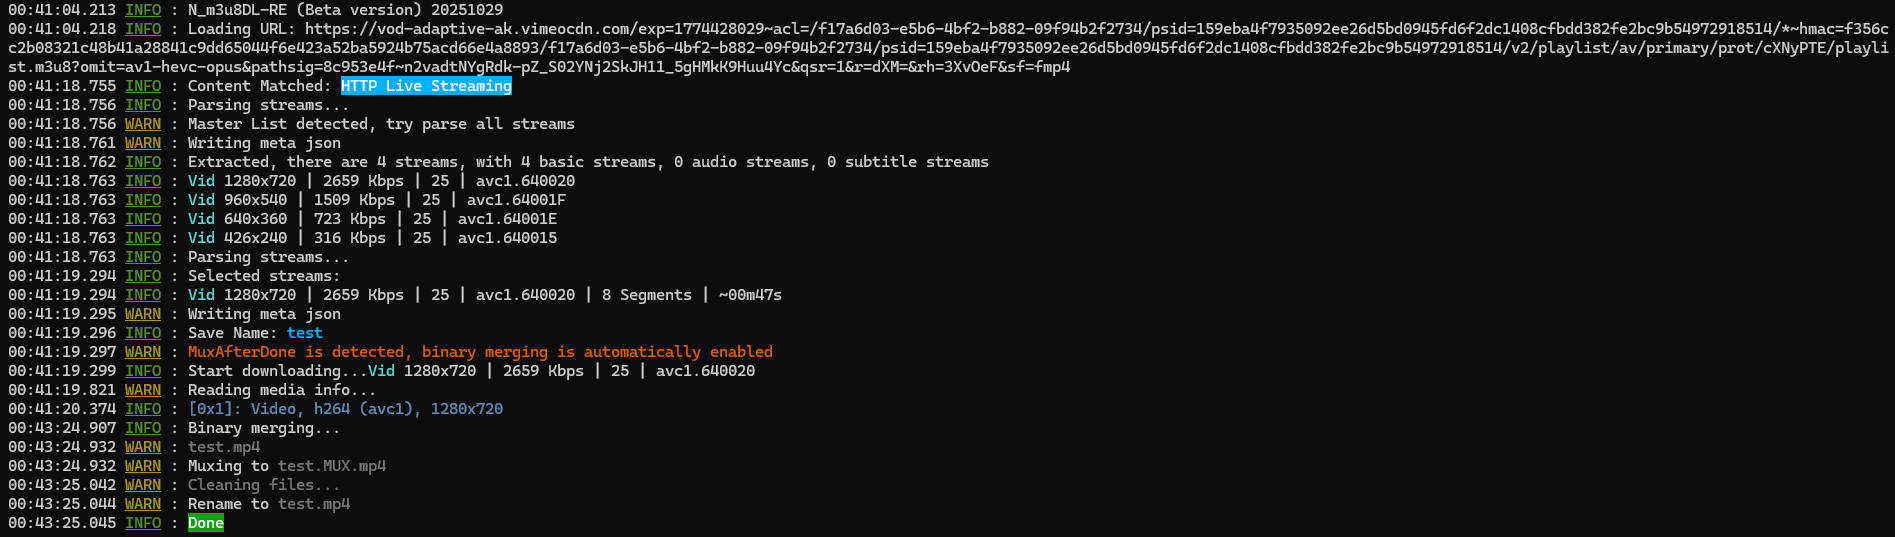Select the 640x360 video stream line
Viewport: 1895px width, 537px height.
click(372, 219)
